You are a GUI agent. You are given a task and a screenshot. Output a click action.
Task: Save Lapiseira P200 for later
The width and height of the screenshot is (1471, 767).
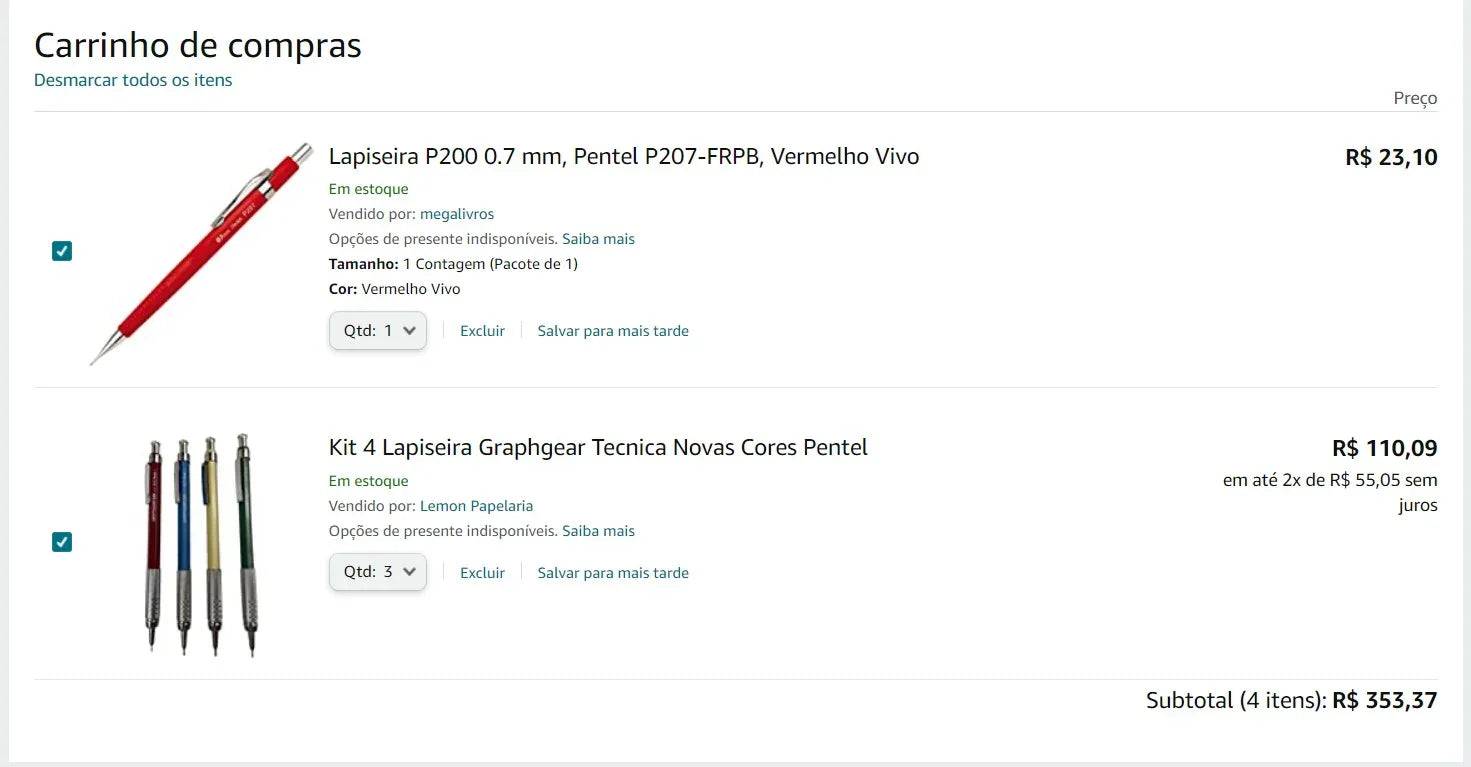pos(613,331)
